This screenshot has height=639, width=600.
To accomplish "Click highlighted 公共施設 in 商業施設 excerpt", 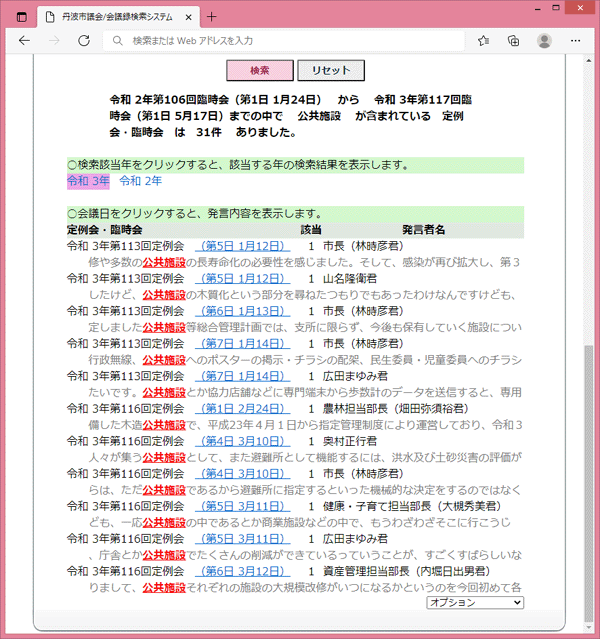I will pos(164,522).
